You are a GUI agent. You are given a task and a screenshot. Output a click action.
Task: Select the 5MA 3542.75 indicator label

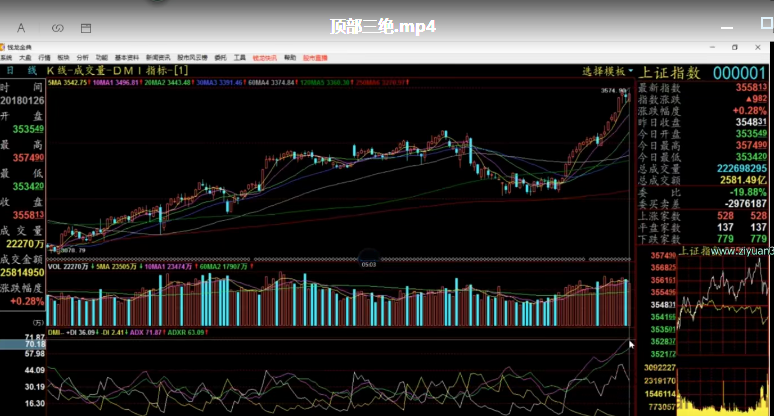(x=68, y=82)
